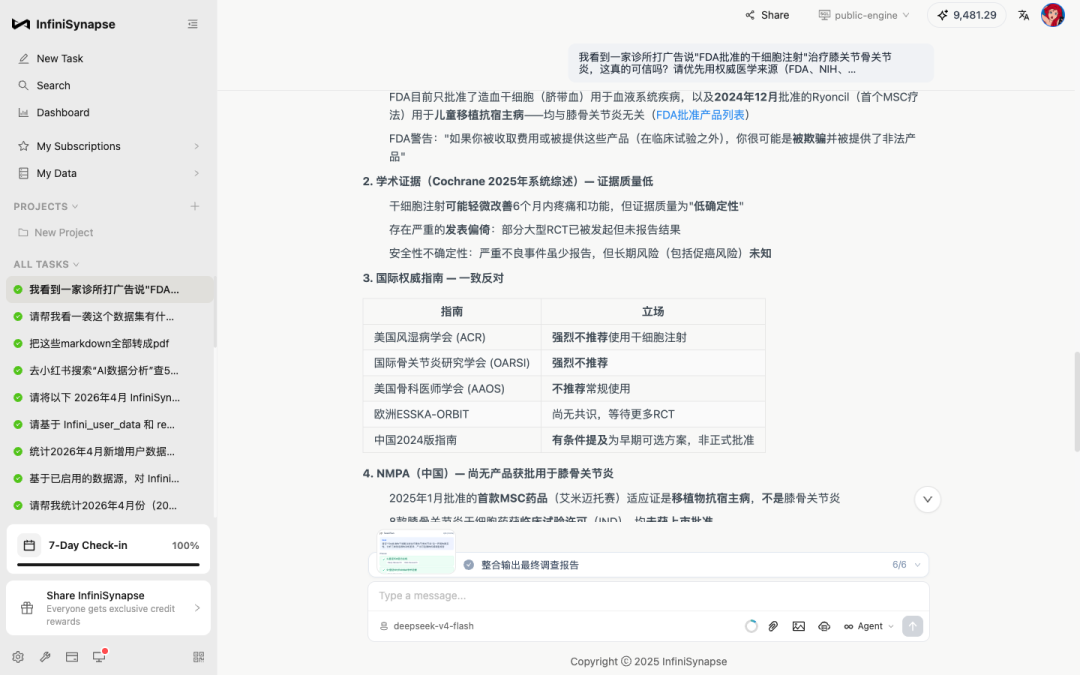Viewport: 1080px width, 675px height.
Task: Open the wrench tools icon
Action: point(45,657)
